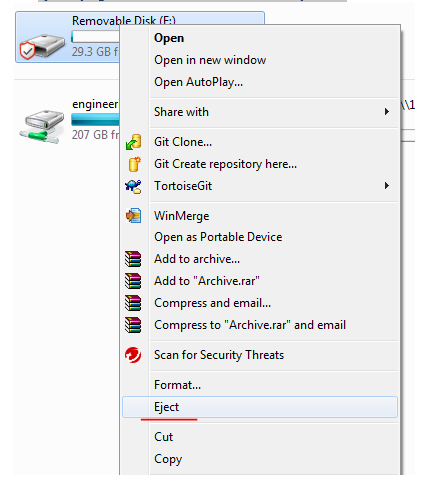
Task: Choose Cut from the context menu
Action: coord(163,437)
